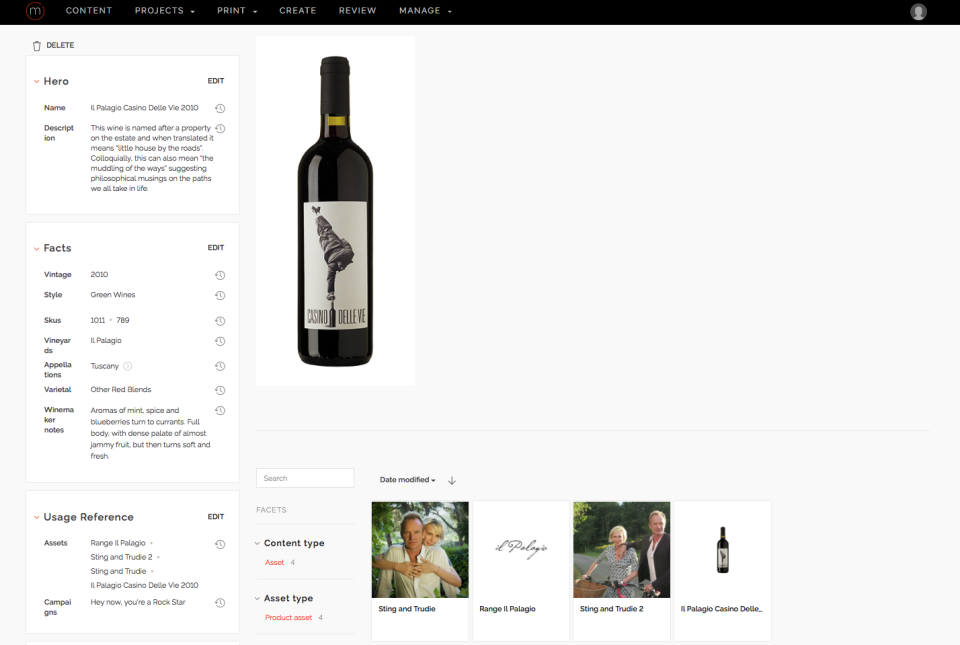Open the Il Palagio Casino Delle bottle thumbnail
The height and width of the screenshot is (645, 960).
(722, 550)
